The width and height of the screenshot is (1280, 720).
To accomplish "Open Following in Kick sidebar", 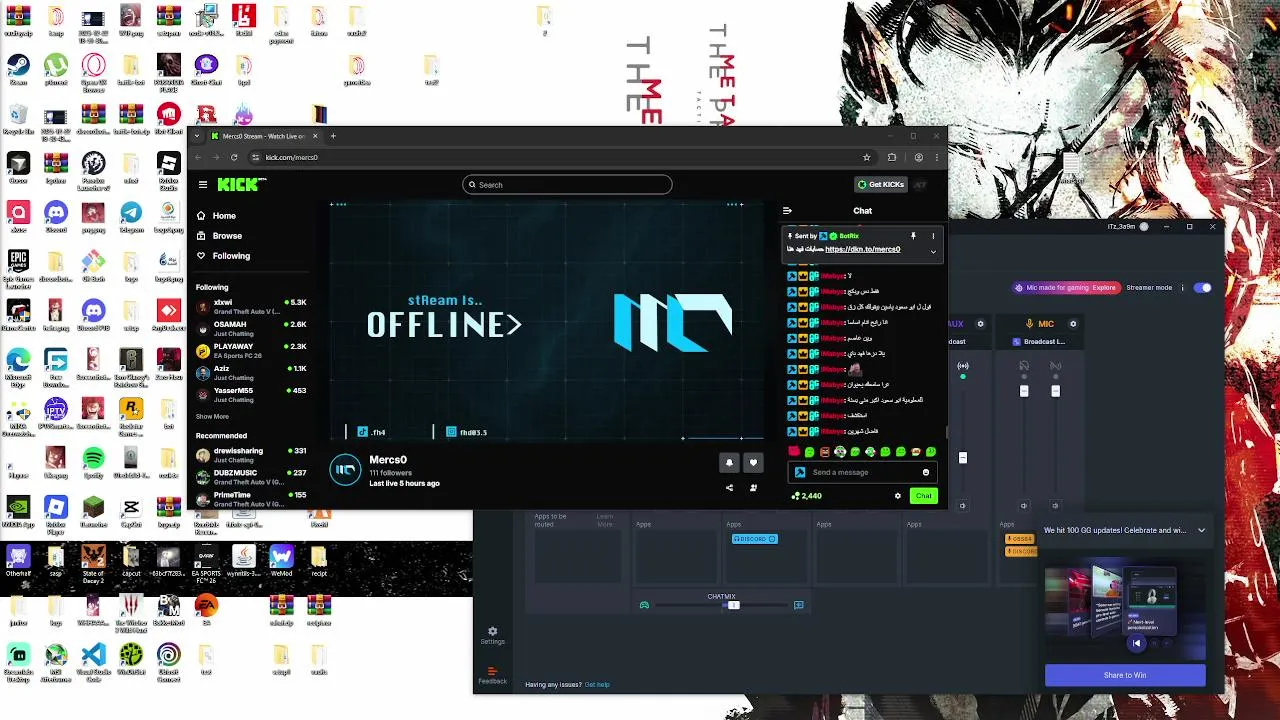I will point(223,256).
